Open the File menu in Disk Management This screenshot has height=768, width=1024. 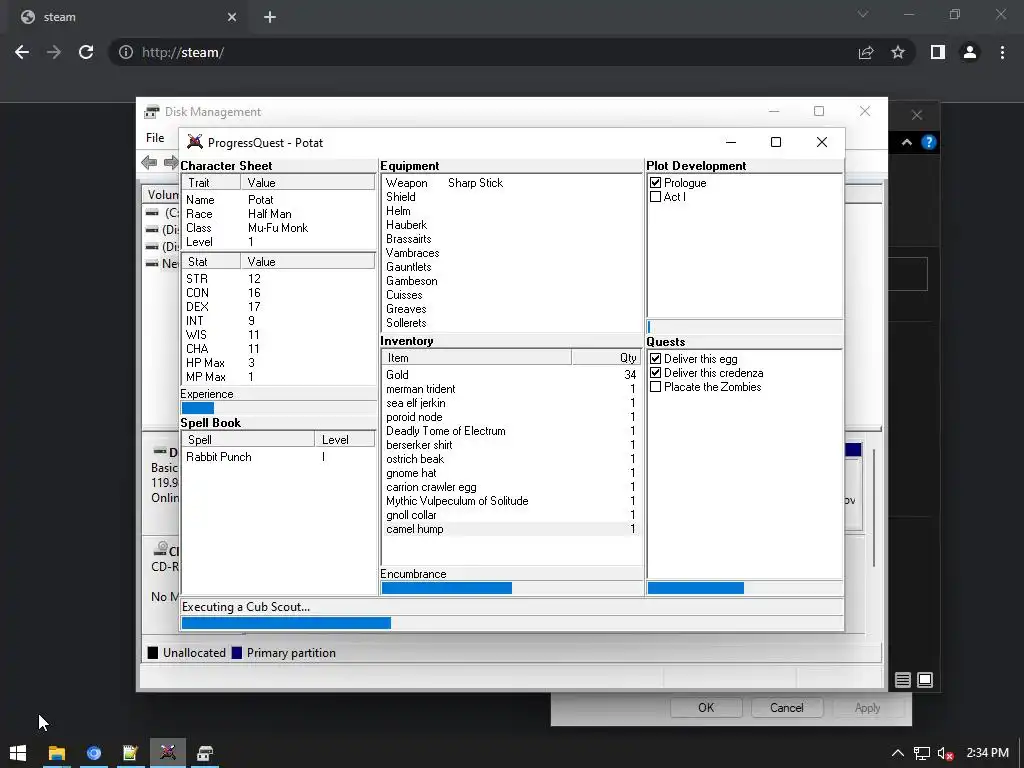[x=155, y=138]
